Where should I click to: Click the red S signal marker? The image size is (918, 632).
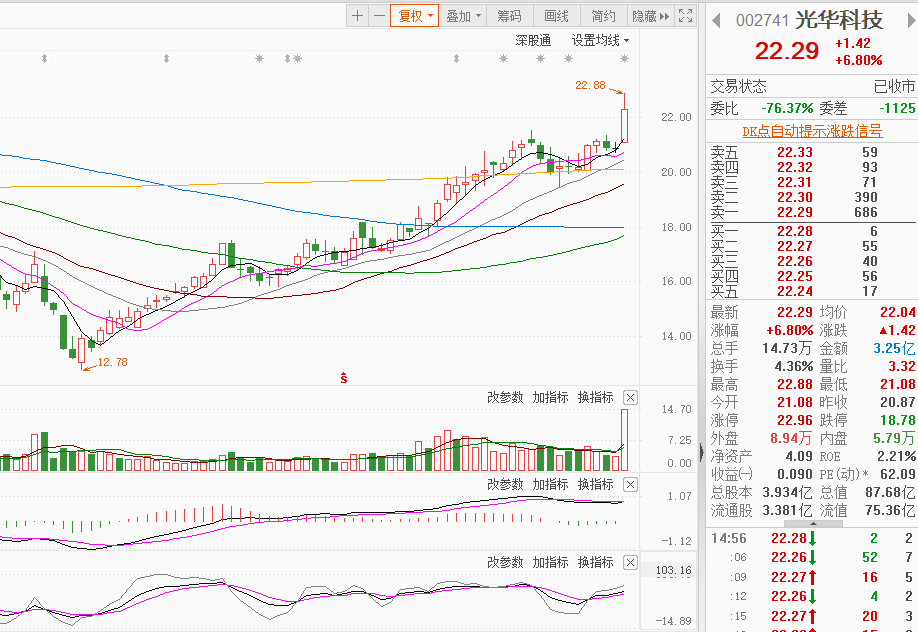click(344, 378)
